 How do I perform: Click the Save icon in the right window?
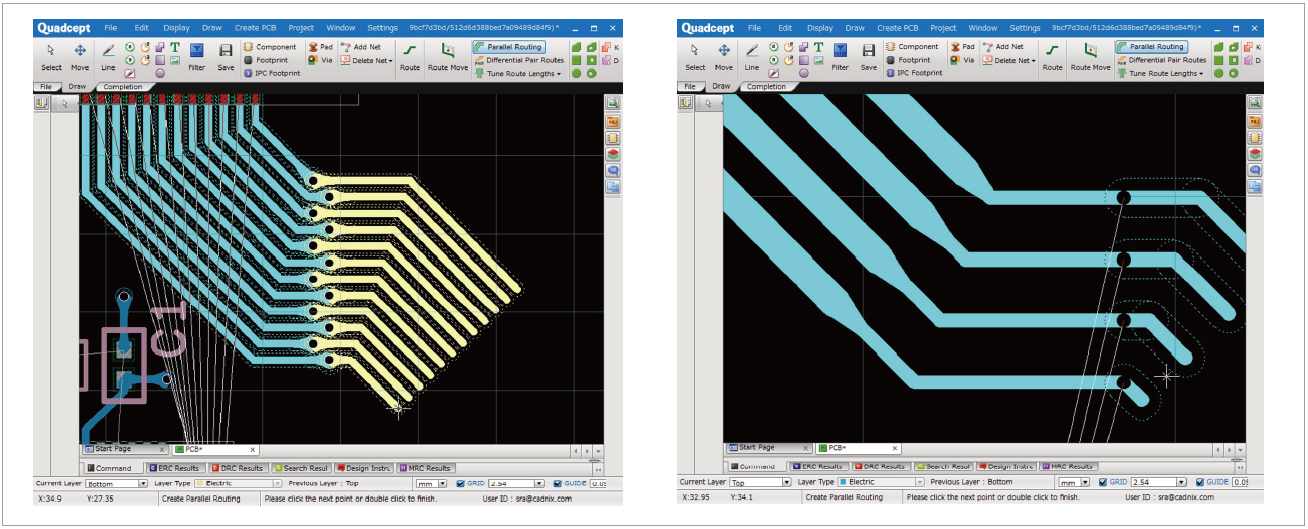coord(868,56)
